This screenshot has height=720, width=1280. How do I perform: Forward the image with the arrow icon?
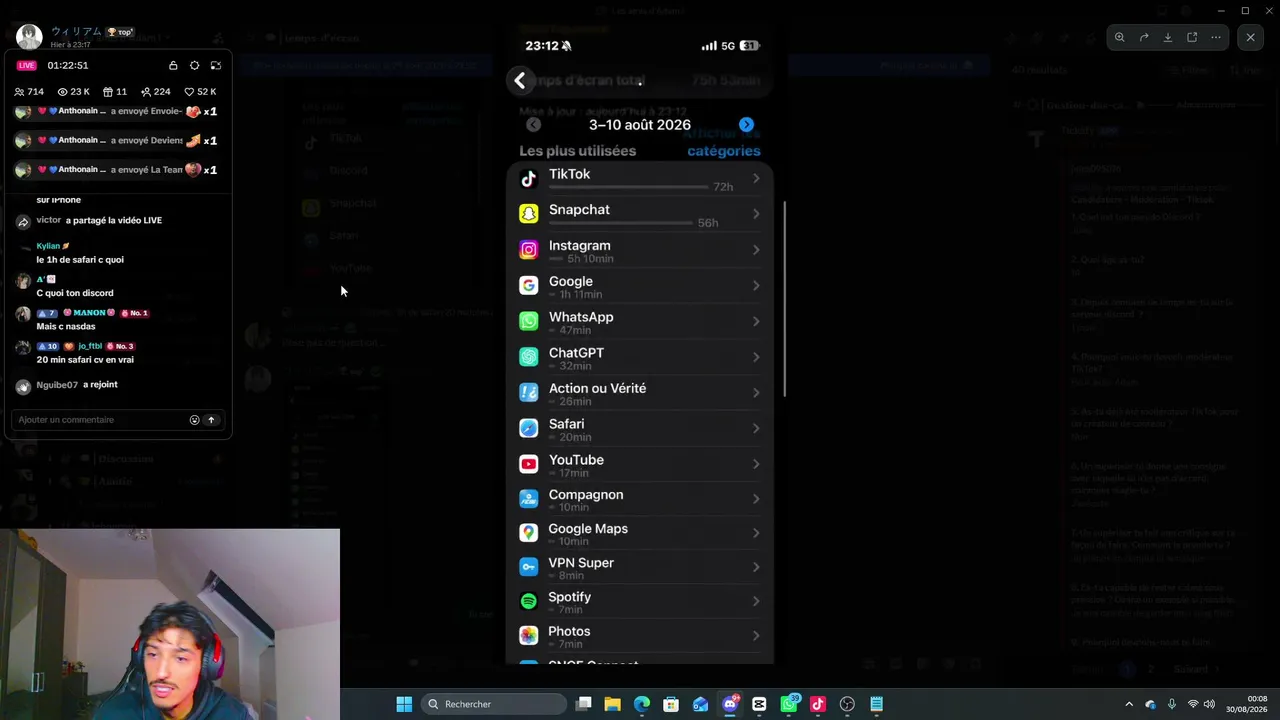coord(1144,38)
